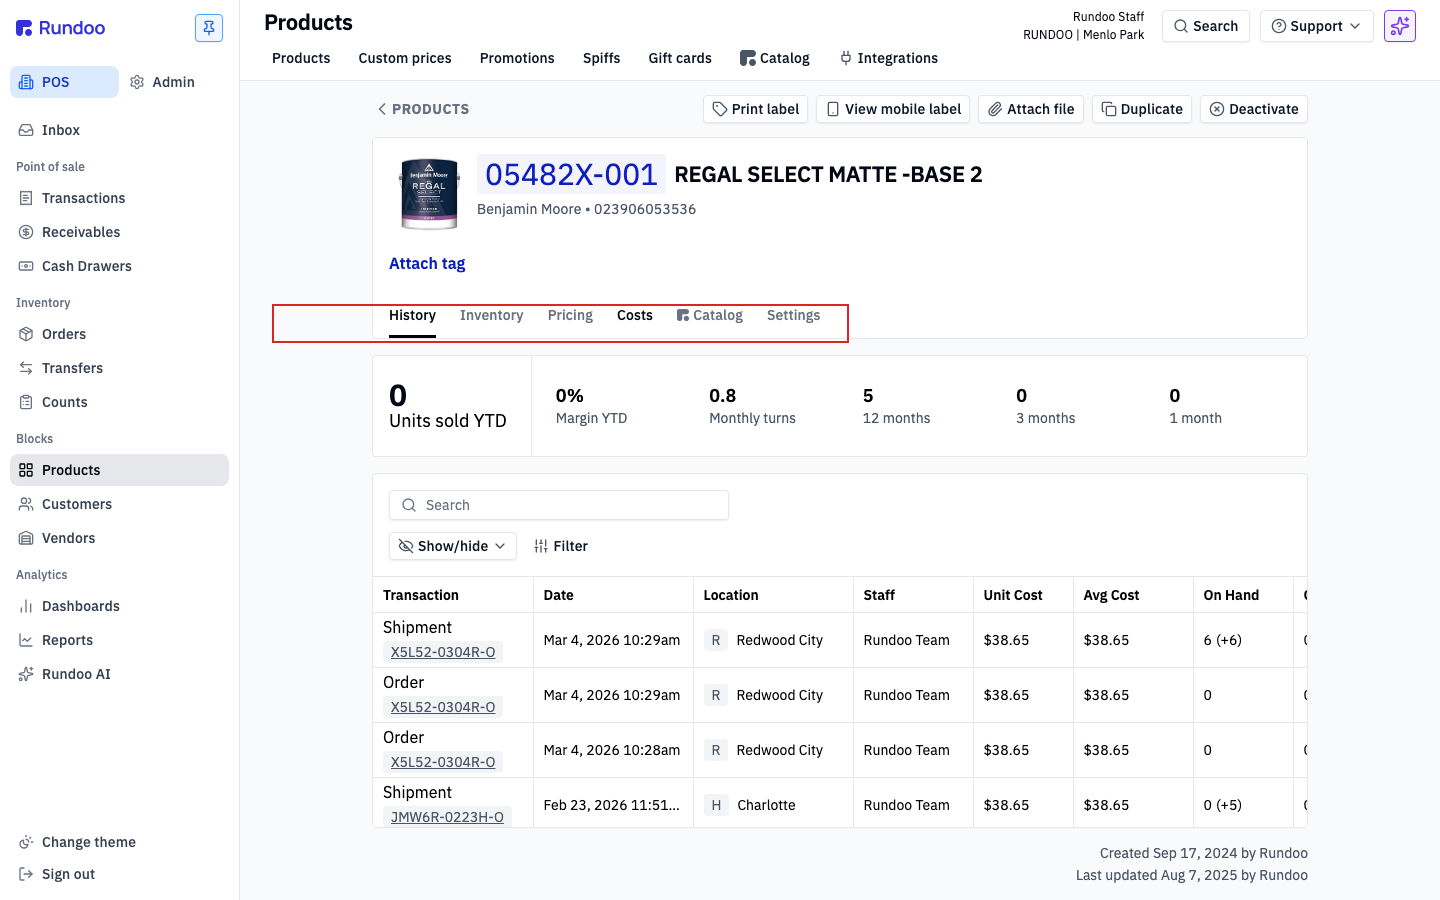Go back to PRODUCTS list
Viewport: 1440px width, 900px height.
[x=423, y=109]
